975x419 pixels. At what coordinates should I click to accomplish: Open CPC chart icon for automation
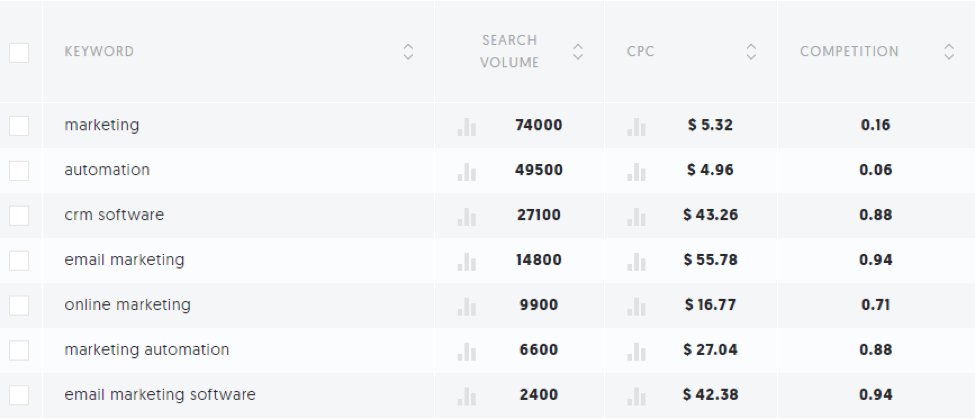point(636,171)
